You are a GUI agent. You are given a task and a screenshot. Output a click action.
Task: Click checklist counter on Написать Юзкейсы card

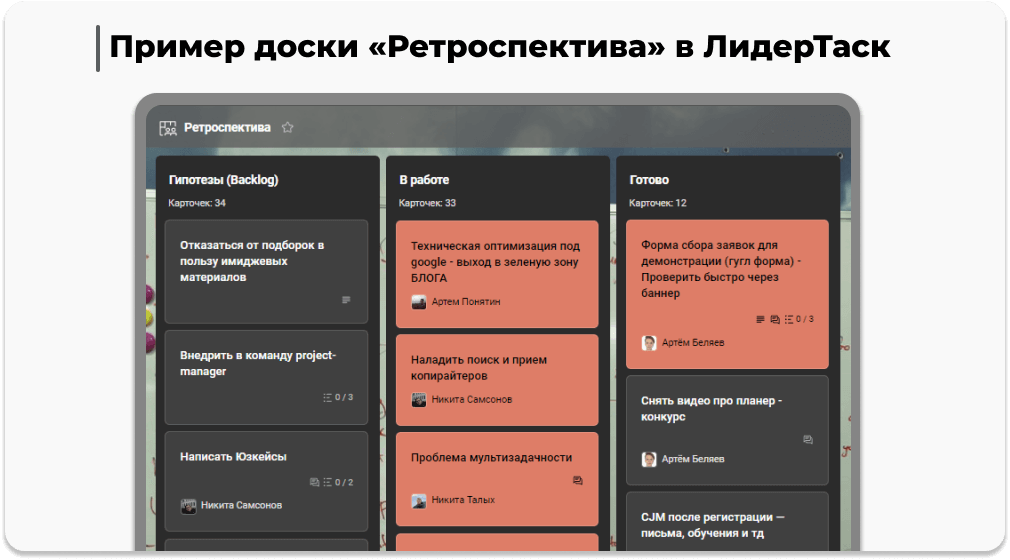point(338,482)
